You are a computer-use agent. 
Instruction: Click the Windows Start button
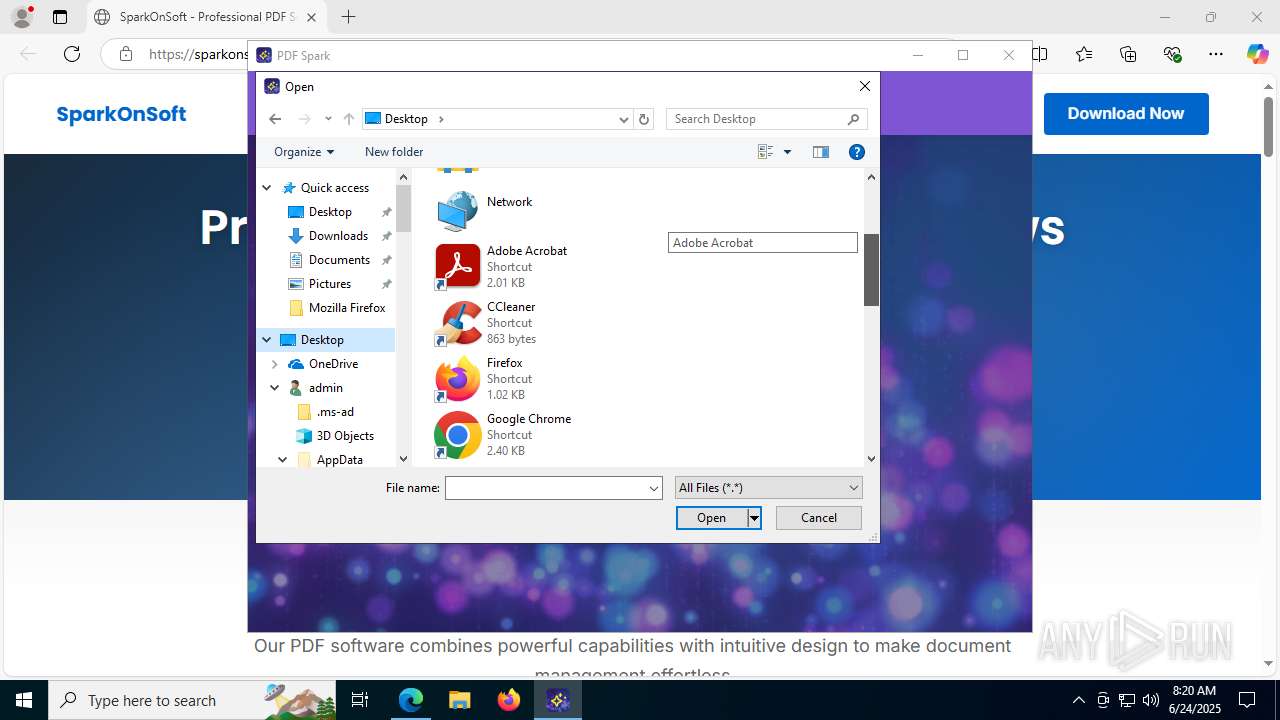point(24,700)
